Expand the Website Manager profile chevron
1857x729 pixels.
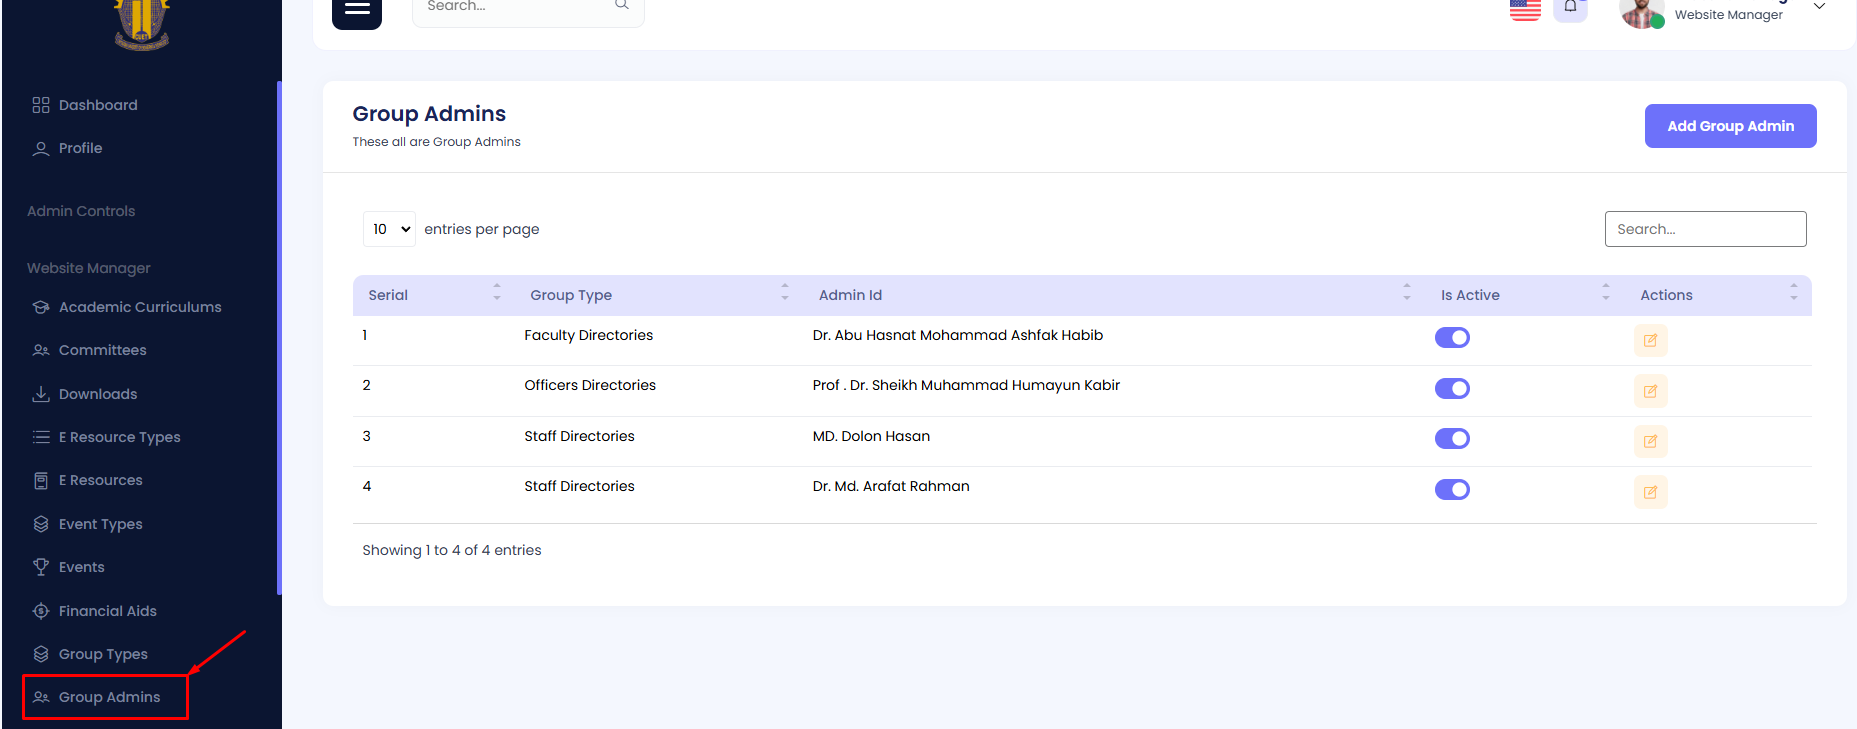1820,7
